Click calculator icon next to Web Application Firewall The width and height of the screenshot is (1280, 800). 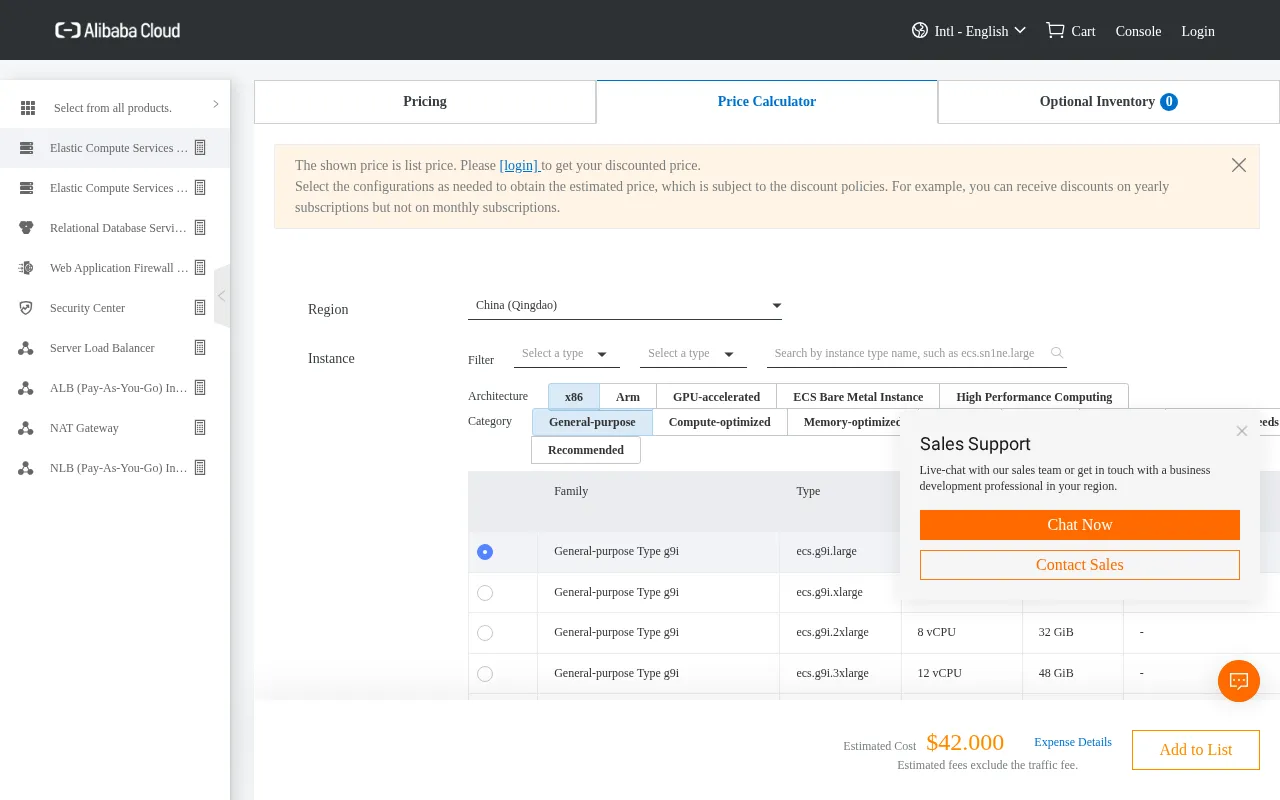[200, 267]
